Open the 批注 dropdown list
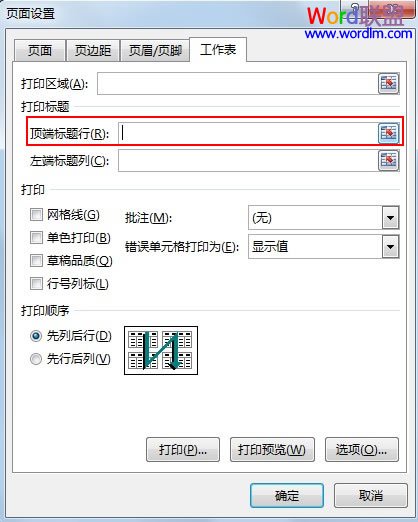Viewport: 418px width, 522px height. tap(390, 218)
